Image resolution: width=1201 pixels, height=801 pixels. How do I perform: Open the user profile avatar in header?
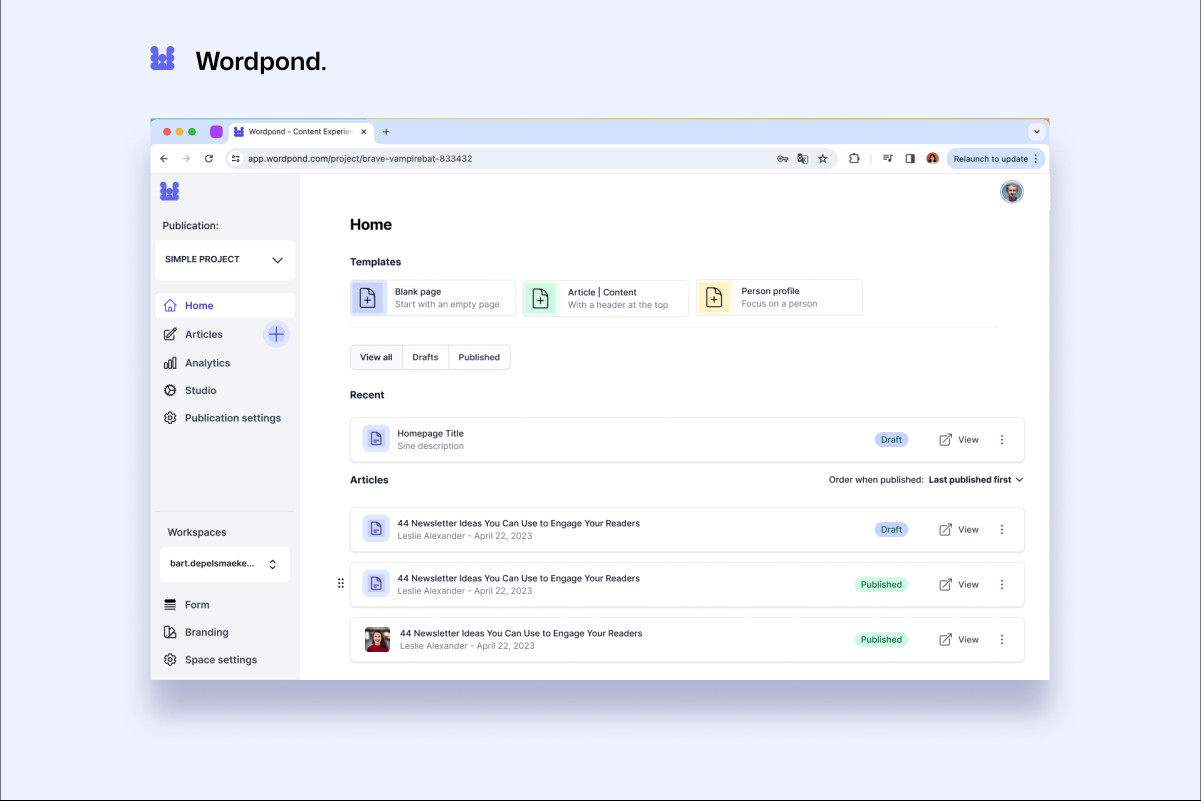(x=1012, y=192)
